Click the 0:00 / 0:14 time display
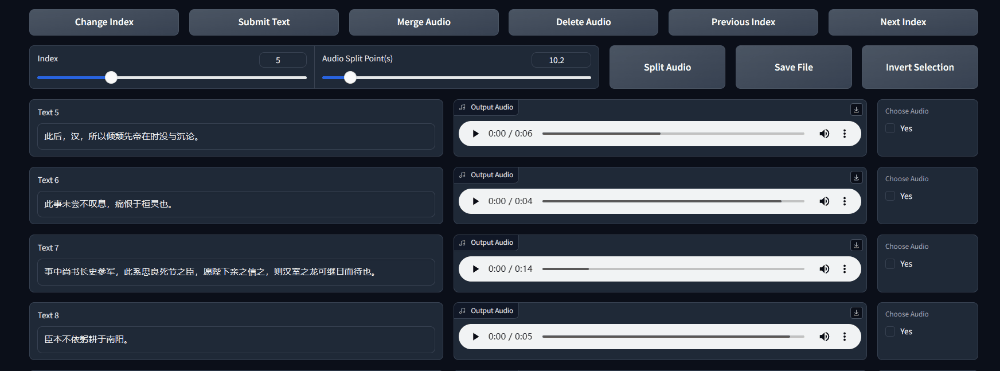The image size is (1000, 371). (510, 269)
